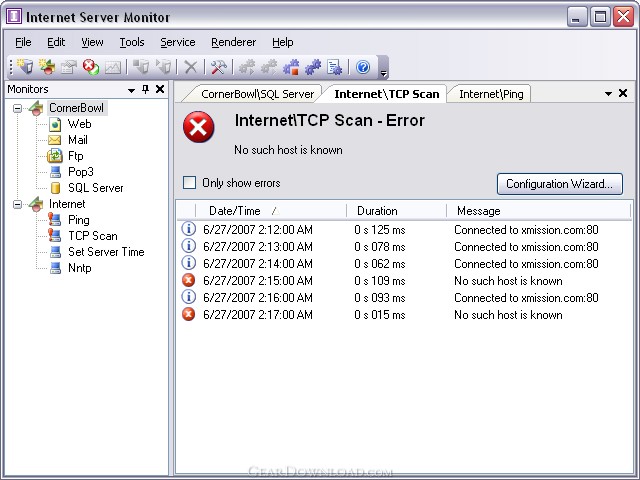Switch to the CornerBowl\SQL Server tab
The height and width of the screenshot is (480, 640).
point(258,94)
